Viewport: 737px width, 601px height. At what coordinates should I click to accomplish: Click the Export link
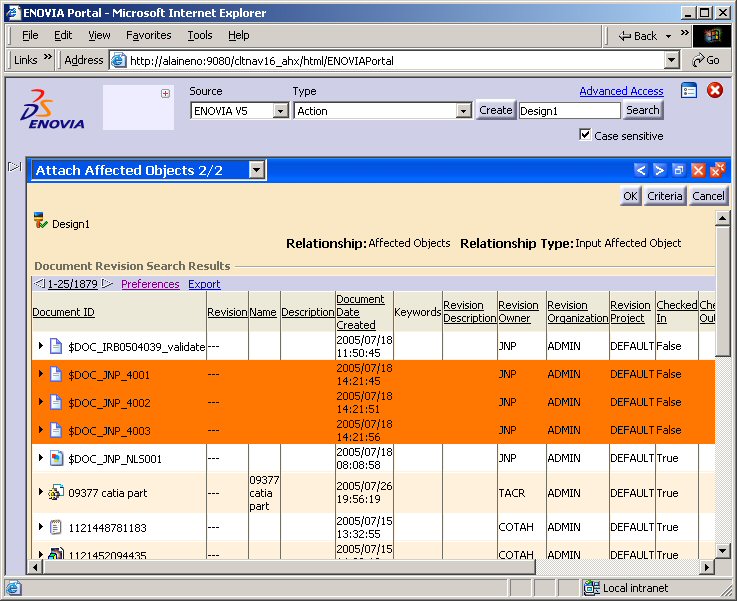(204, 284)
